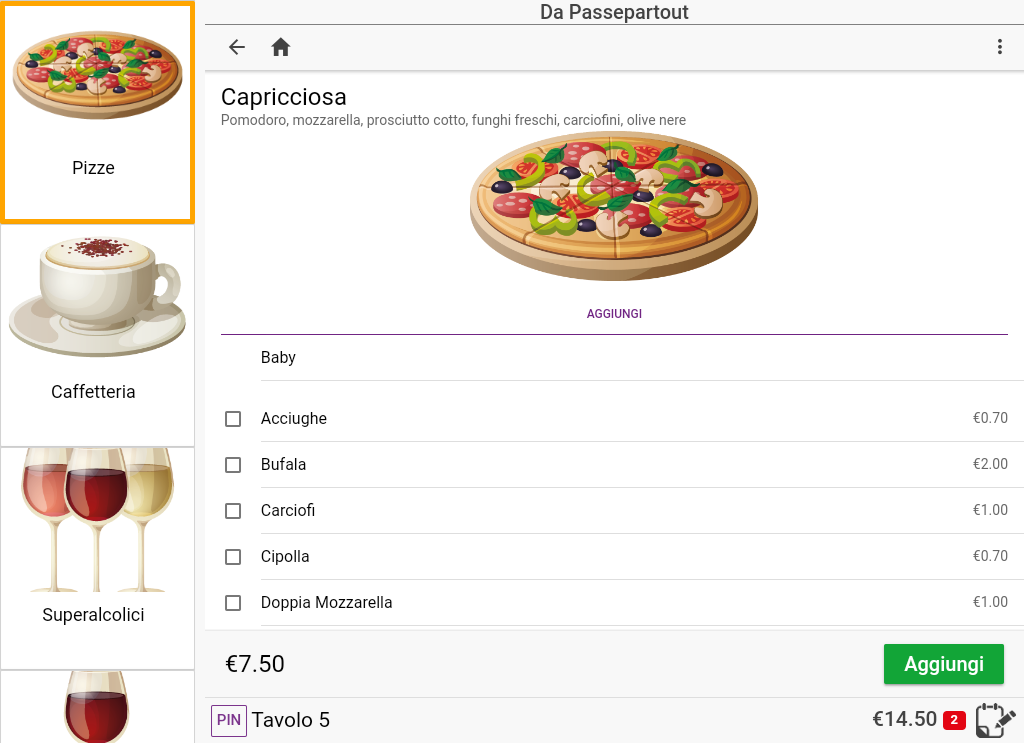Click the red order count badge

pos(954,720)
